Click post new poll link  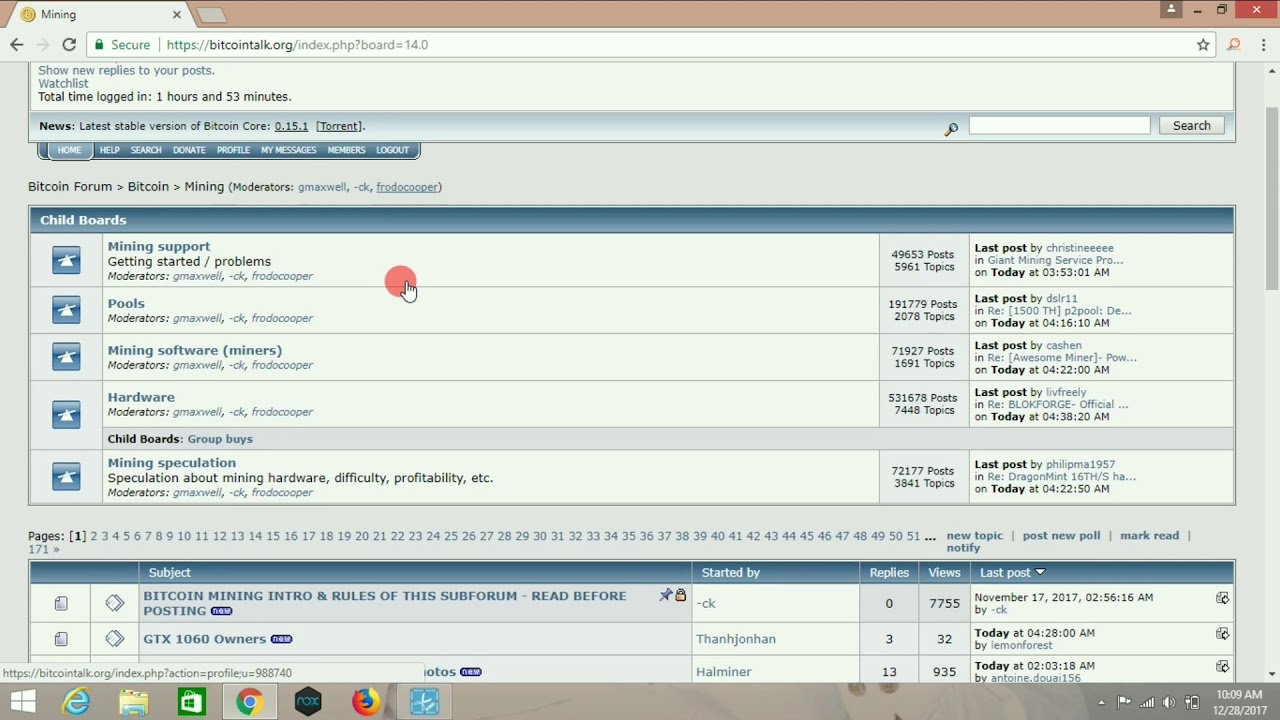click(x=1061, y=536)
